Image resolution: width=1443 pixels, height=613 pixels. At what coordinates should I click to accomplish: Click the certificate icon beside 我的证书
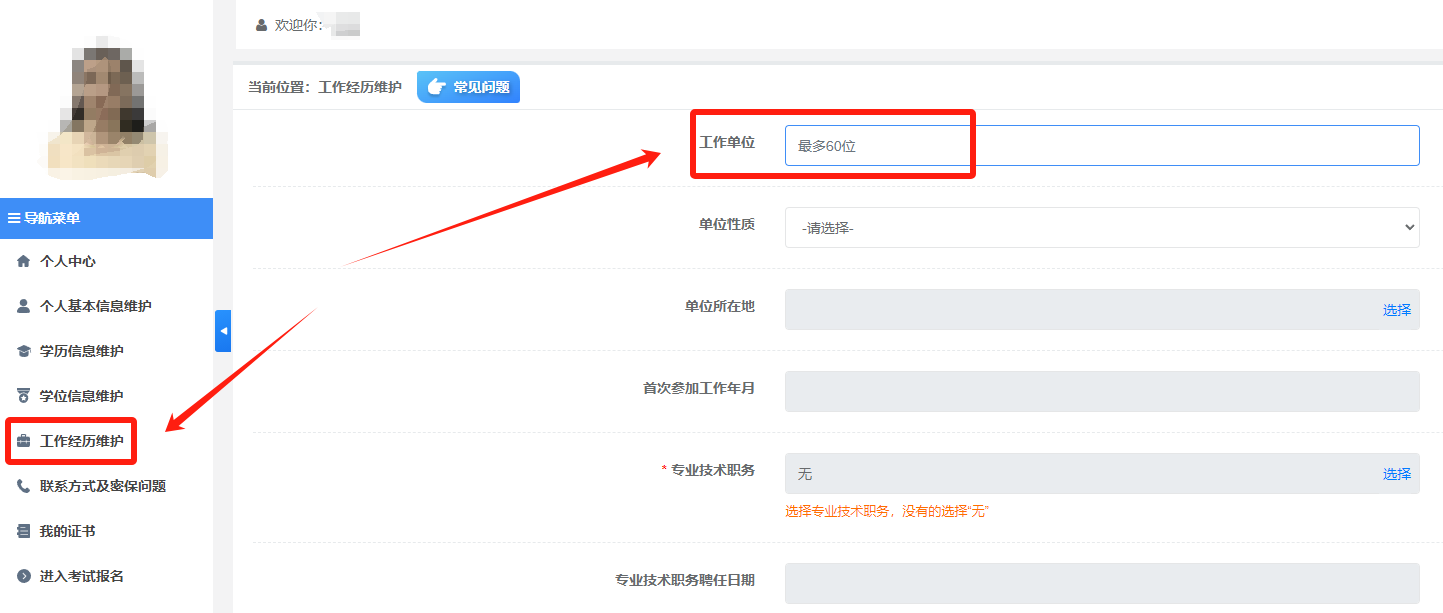tap(24, 532)
